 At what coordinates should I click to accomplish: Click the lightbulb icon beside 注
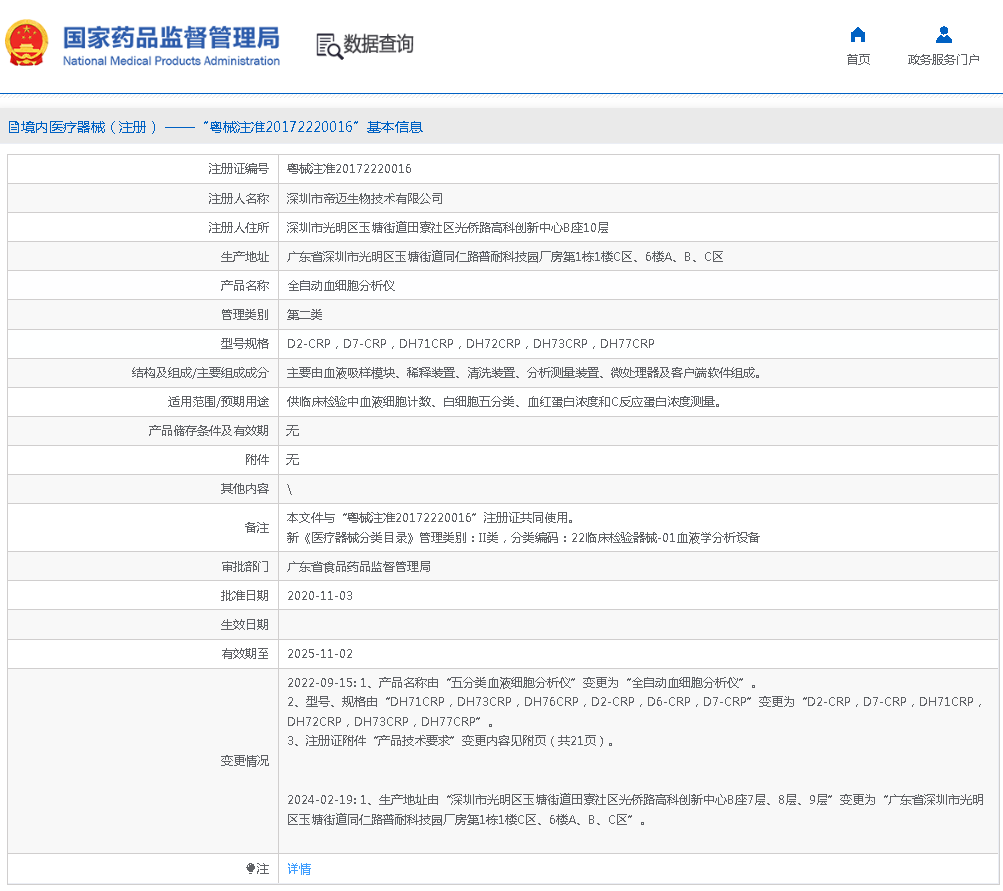(x=250, y=869)
